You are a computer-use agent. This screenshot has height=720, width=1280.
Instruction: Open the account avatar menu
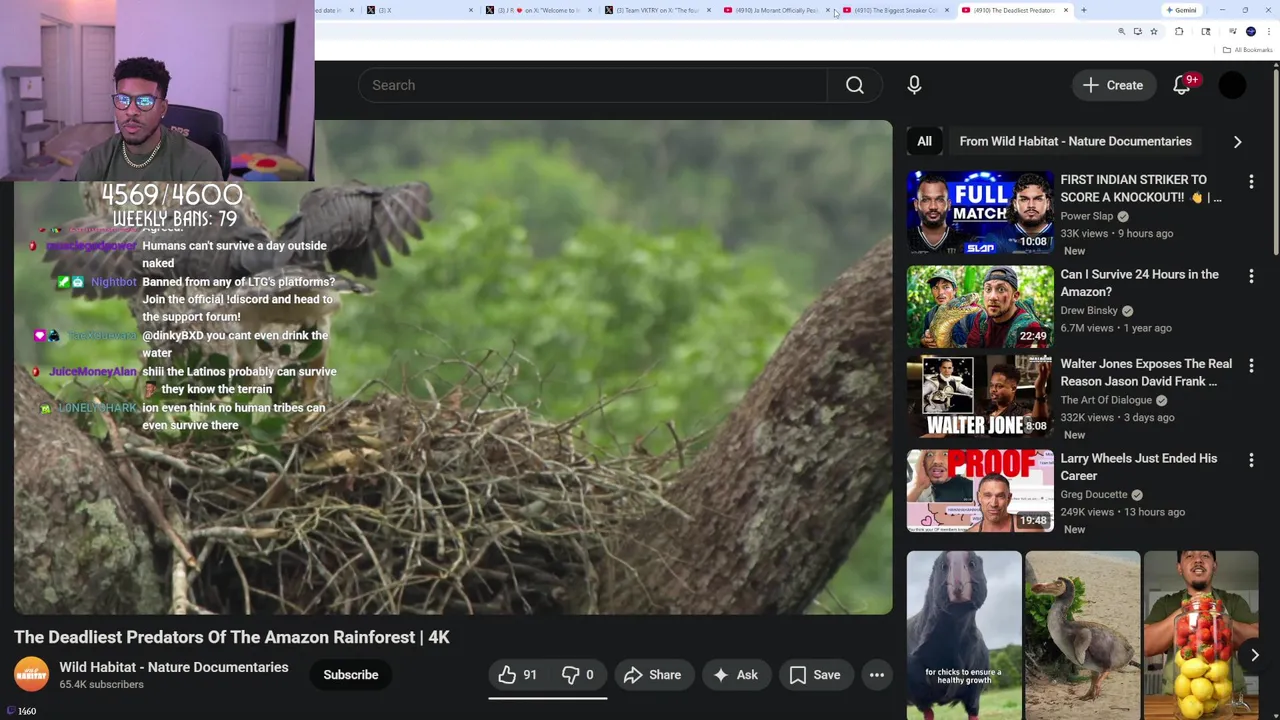(1232, 85)
